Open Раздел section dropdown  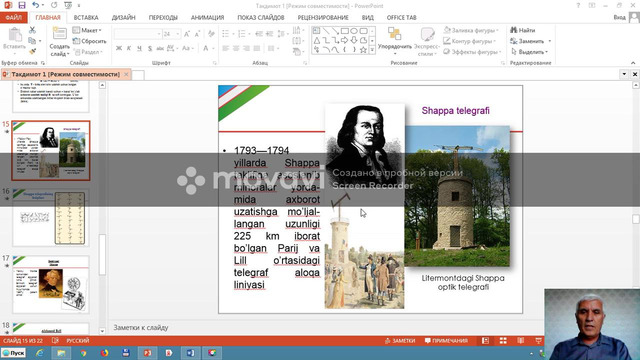[x=88, y=52]
